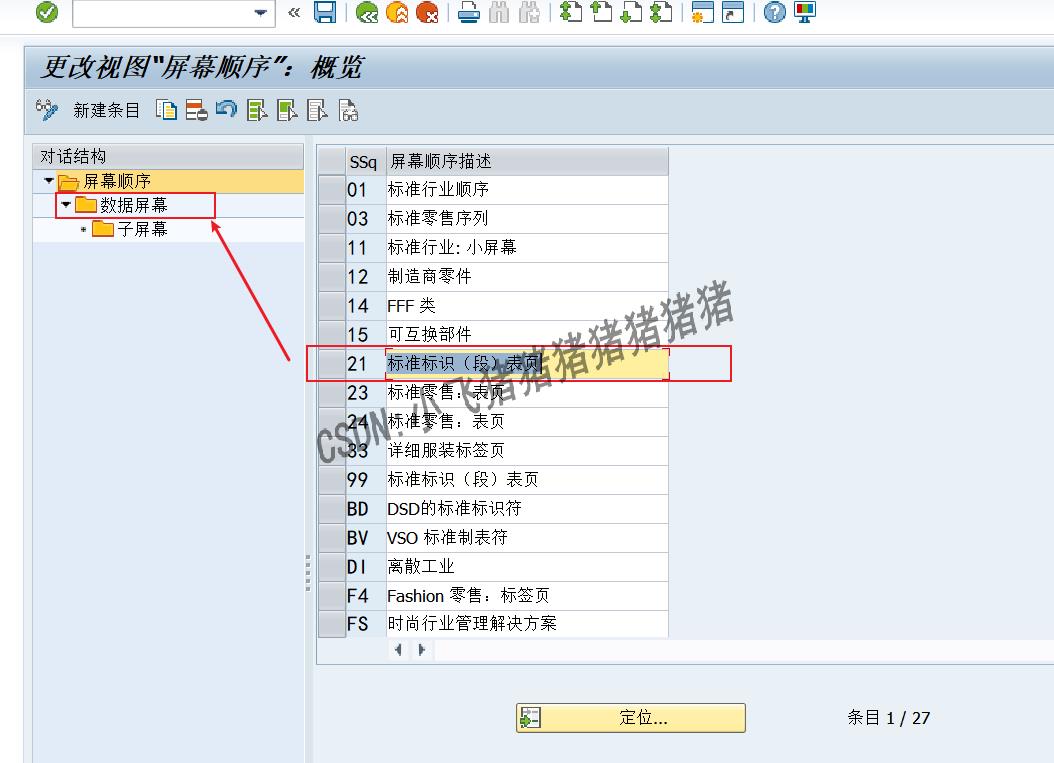
Task: Click the Back navigation icon
Action: pos(366,13)
